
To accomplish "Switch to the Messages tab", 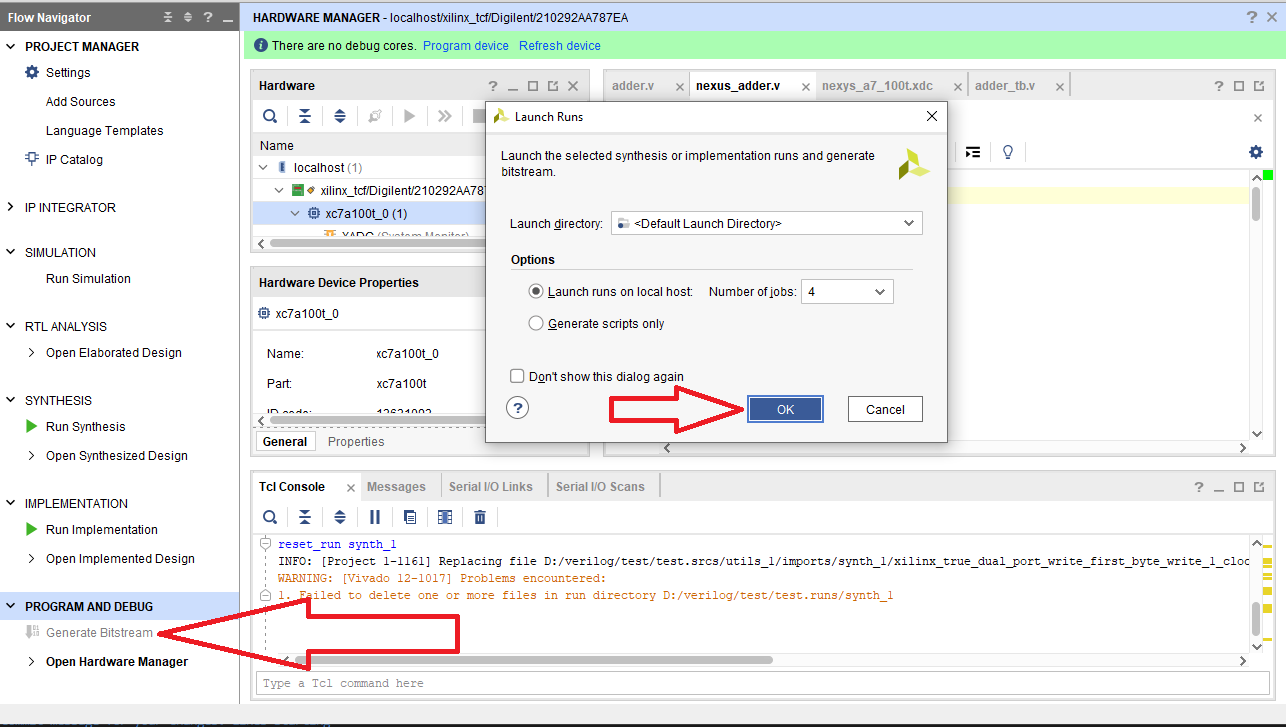I will click(396, 487).
